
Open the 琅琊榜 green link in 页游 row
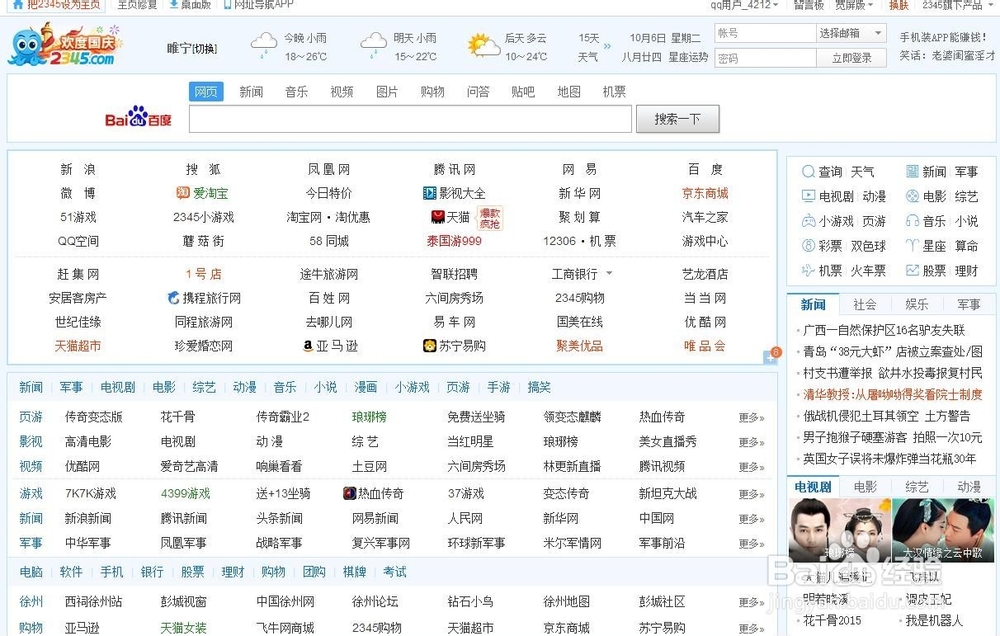pyautogui.click(x=369, y=417)
